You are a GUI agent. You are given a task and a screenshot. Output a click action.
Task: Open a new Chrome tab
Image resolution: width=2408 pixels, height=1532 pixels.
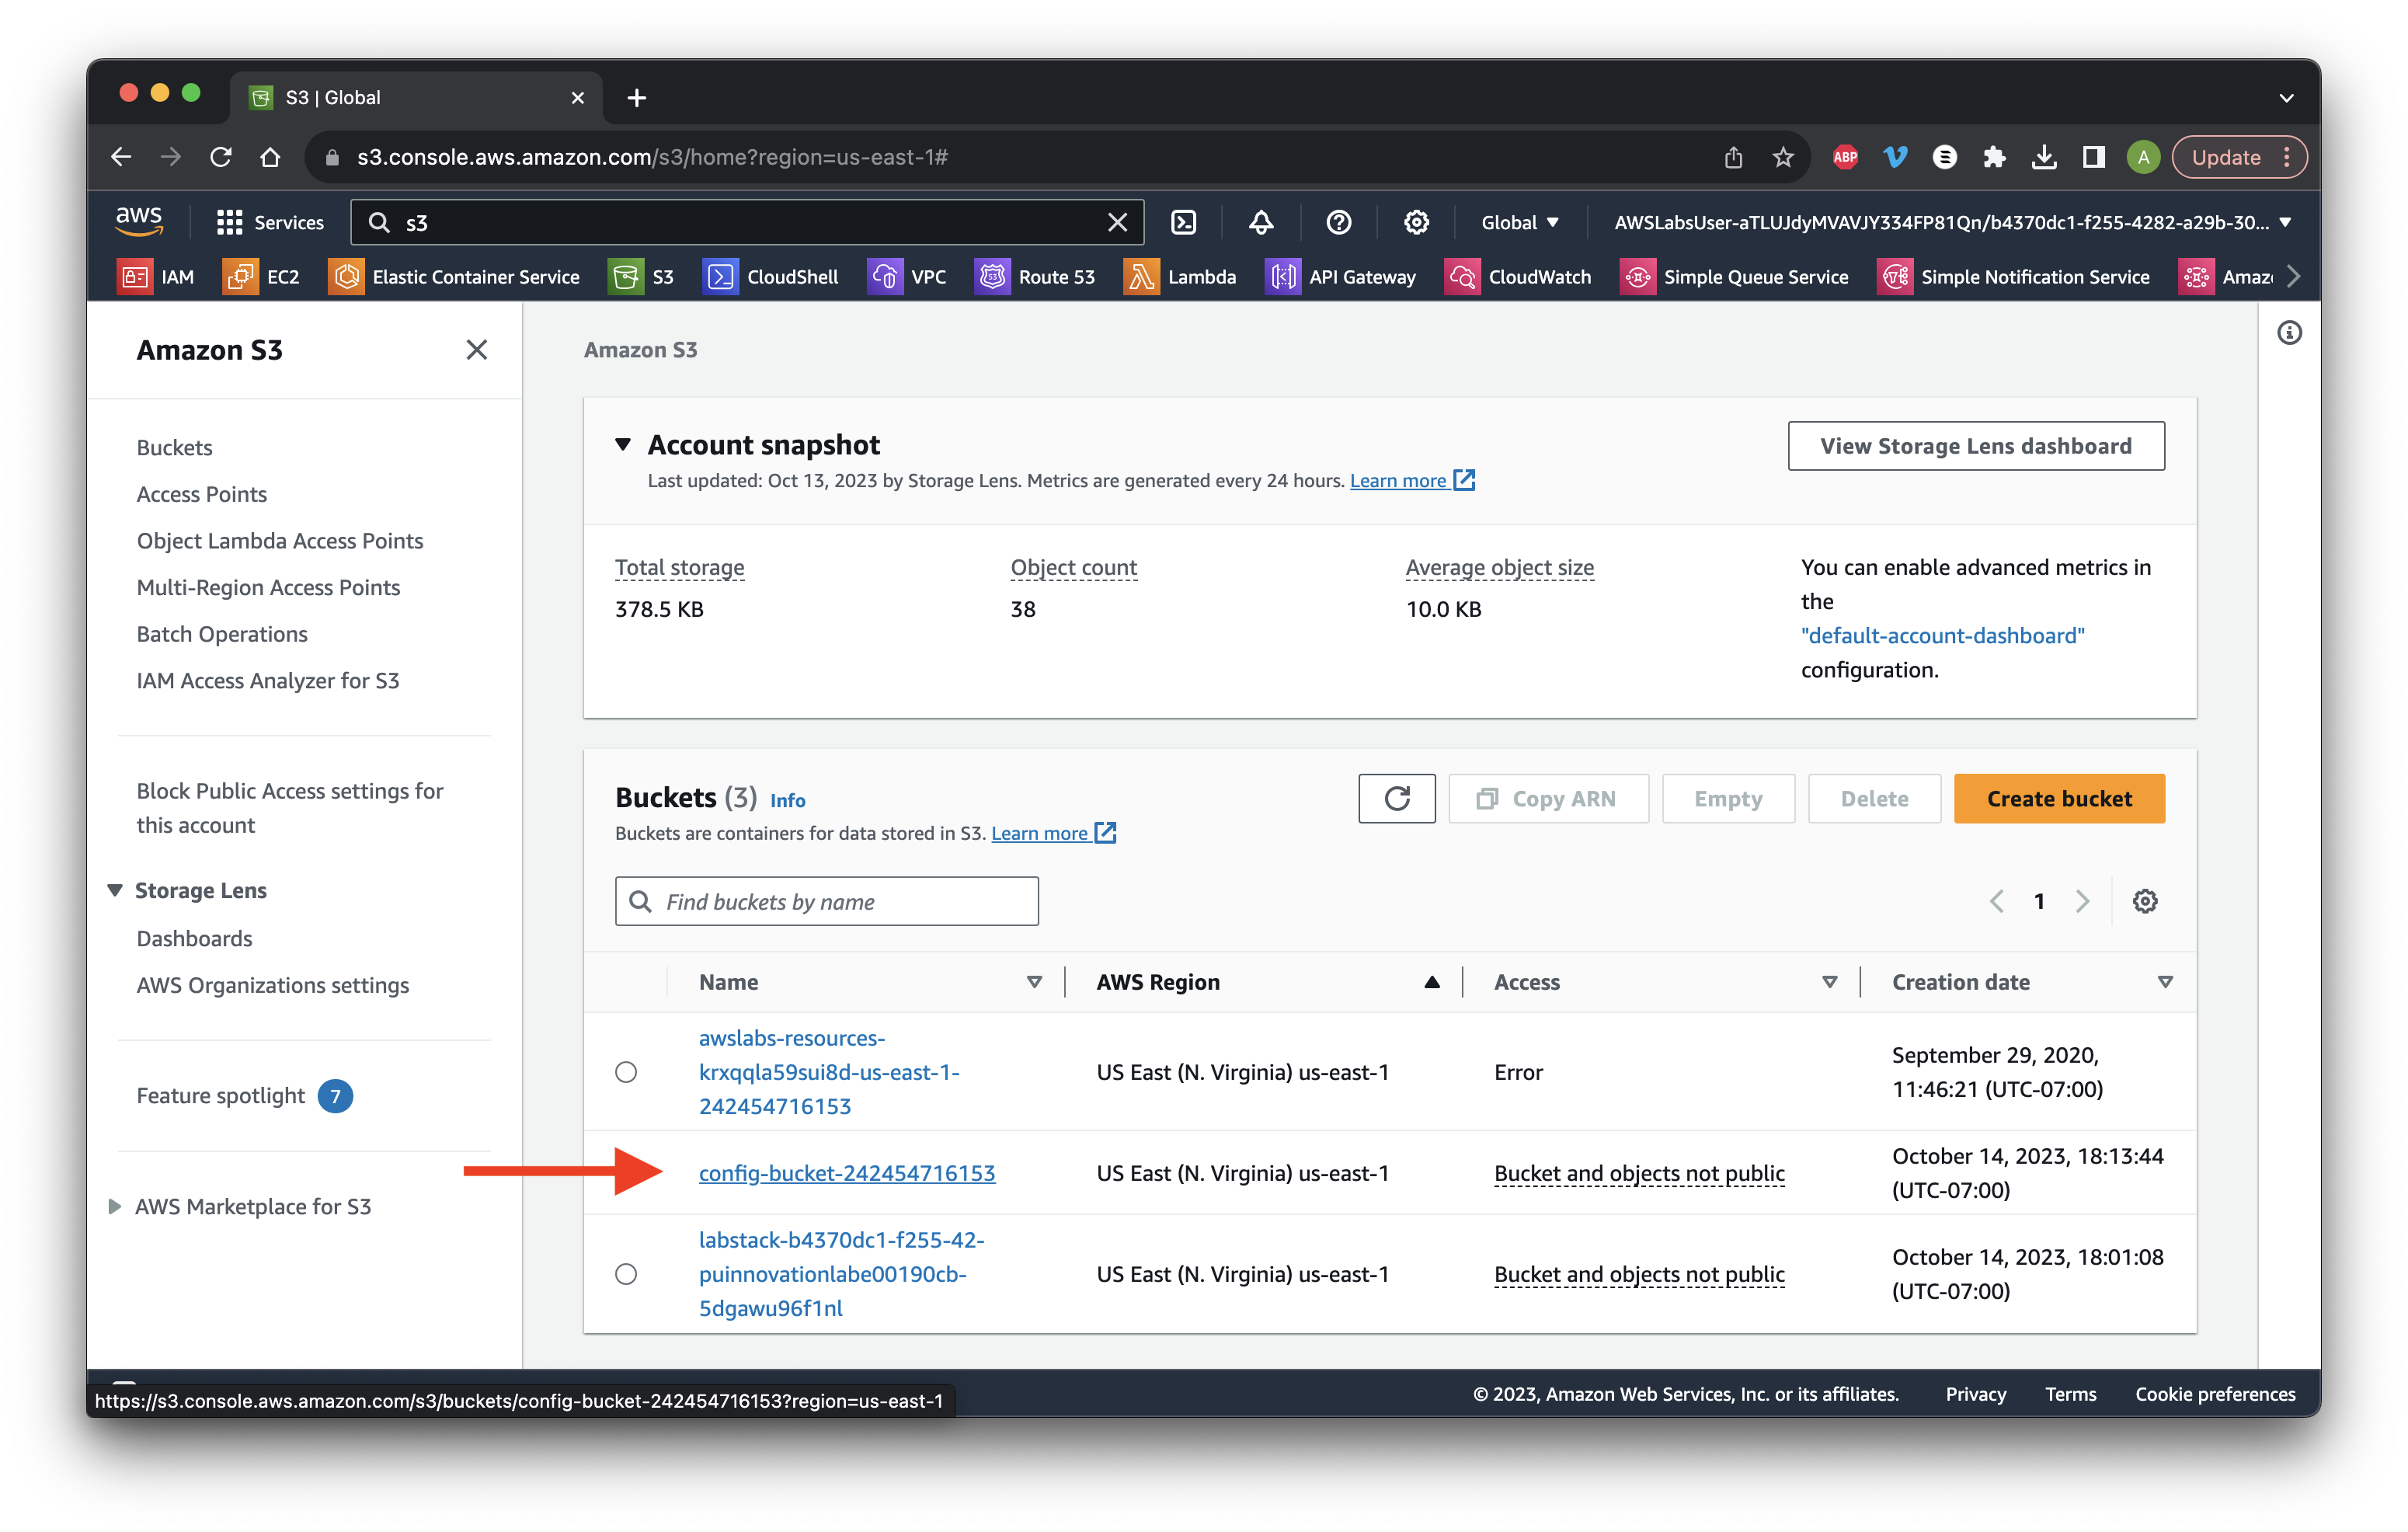[636, 98]
